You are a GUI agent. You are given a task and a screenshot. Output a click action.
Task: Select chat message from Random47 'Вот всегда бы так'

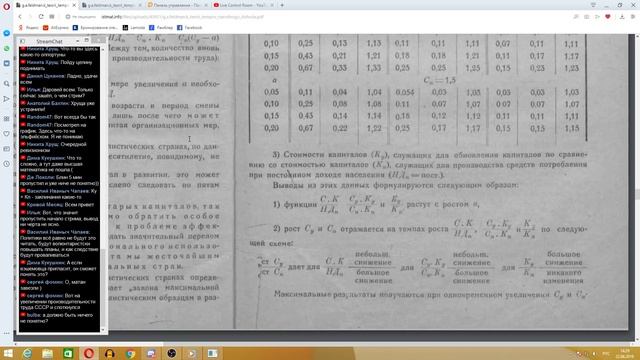(x=58, y=117)
